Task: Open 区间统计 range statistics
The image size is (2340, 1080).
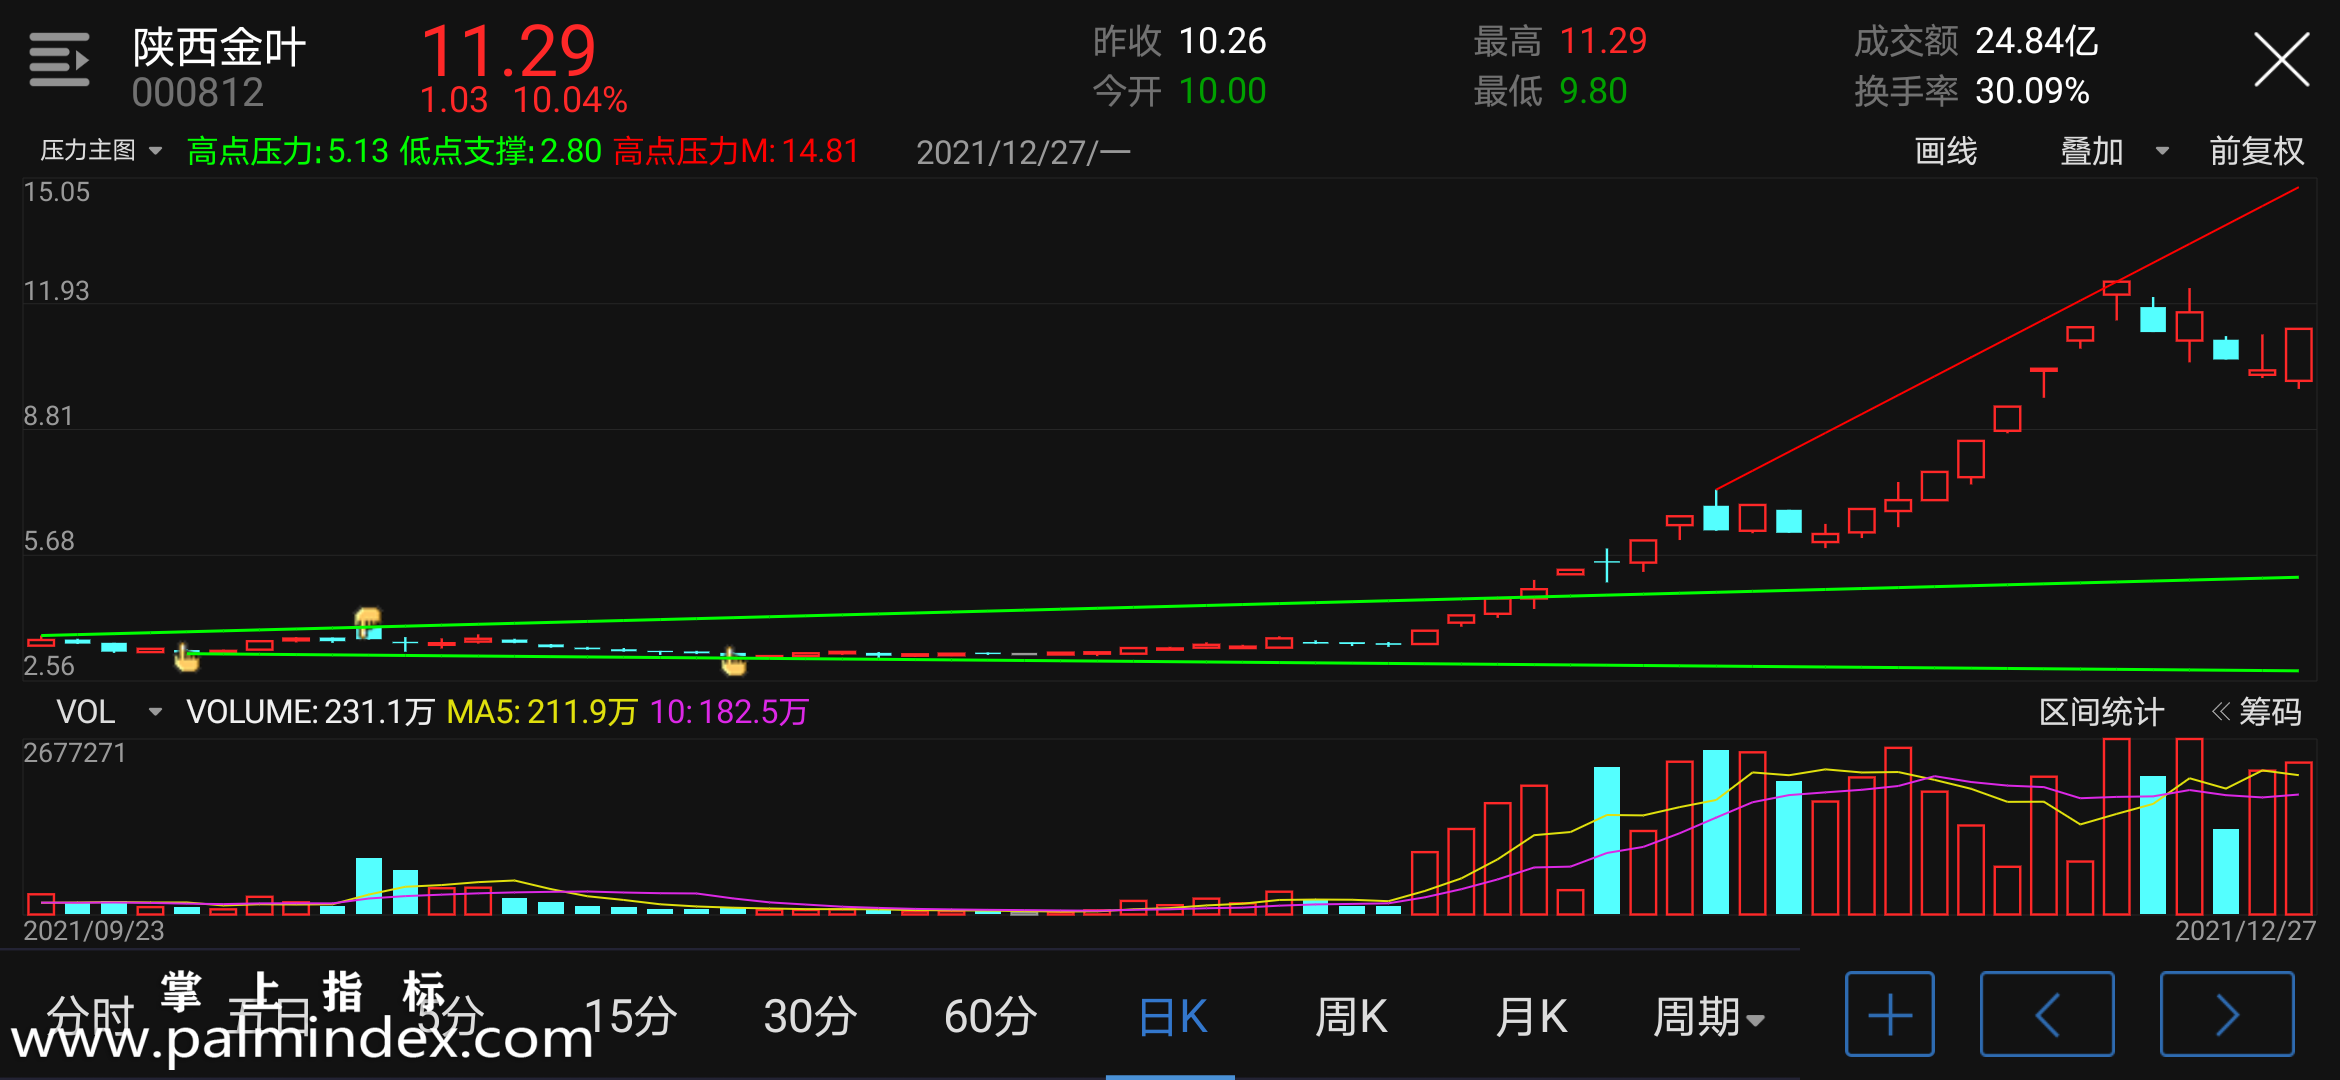Action: pyautogui.click(x=2101, y=712)
